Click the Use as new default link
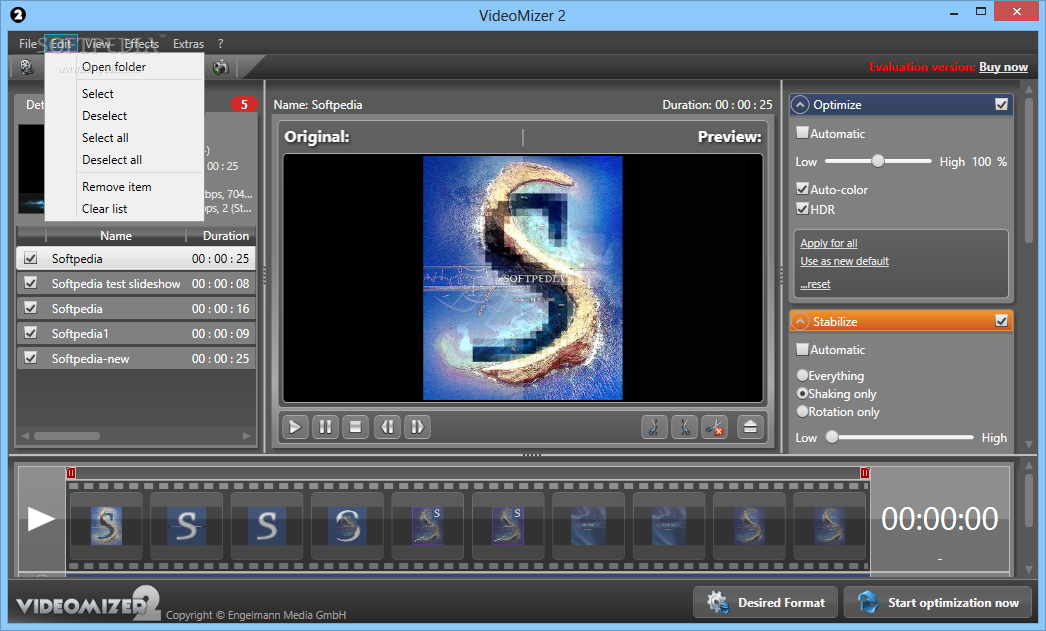This screenshot has width=1046, height=631. [845, 261]
